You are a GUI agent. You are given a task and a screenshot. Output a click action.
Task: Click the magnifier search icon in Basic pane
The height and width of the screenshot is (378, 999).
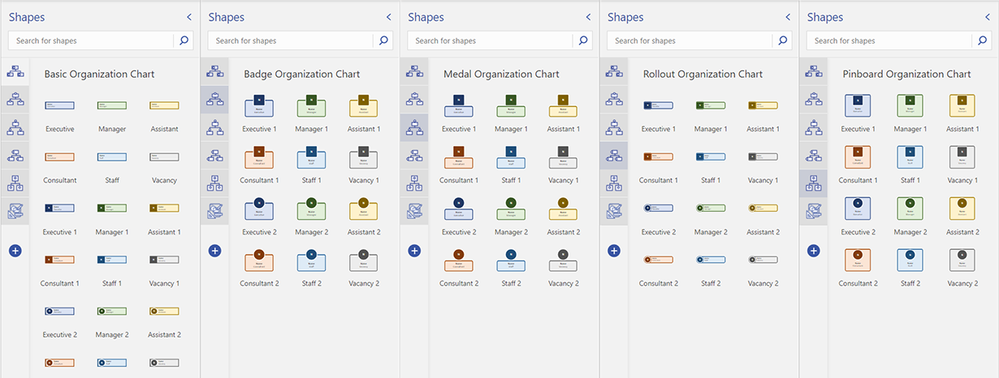(184, 41)
